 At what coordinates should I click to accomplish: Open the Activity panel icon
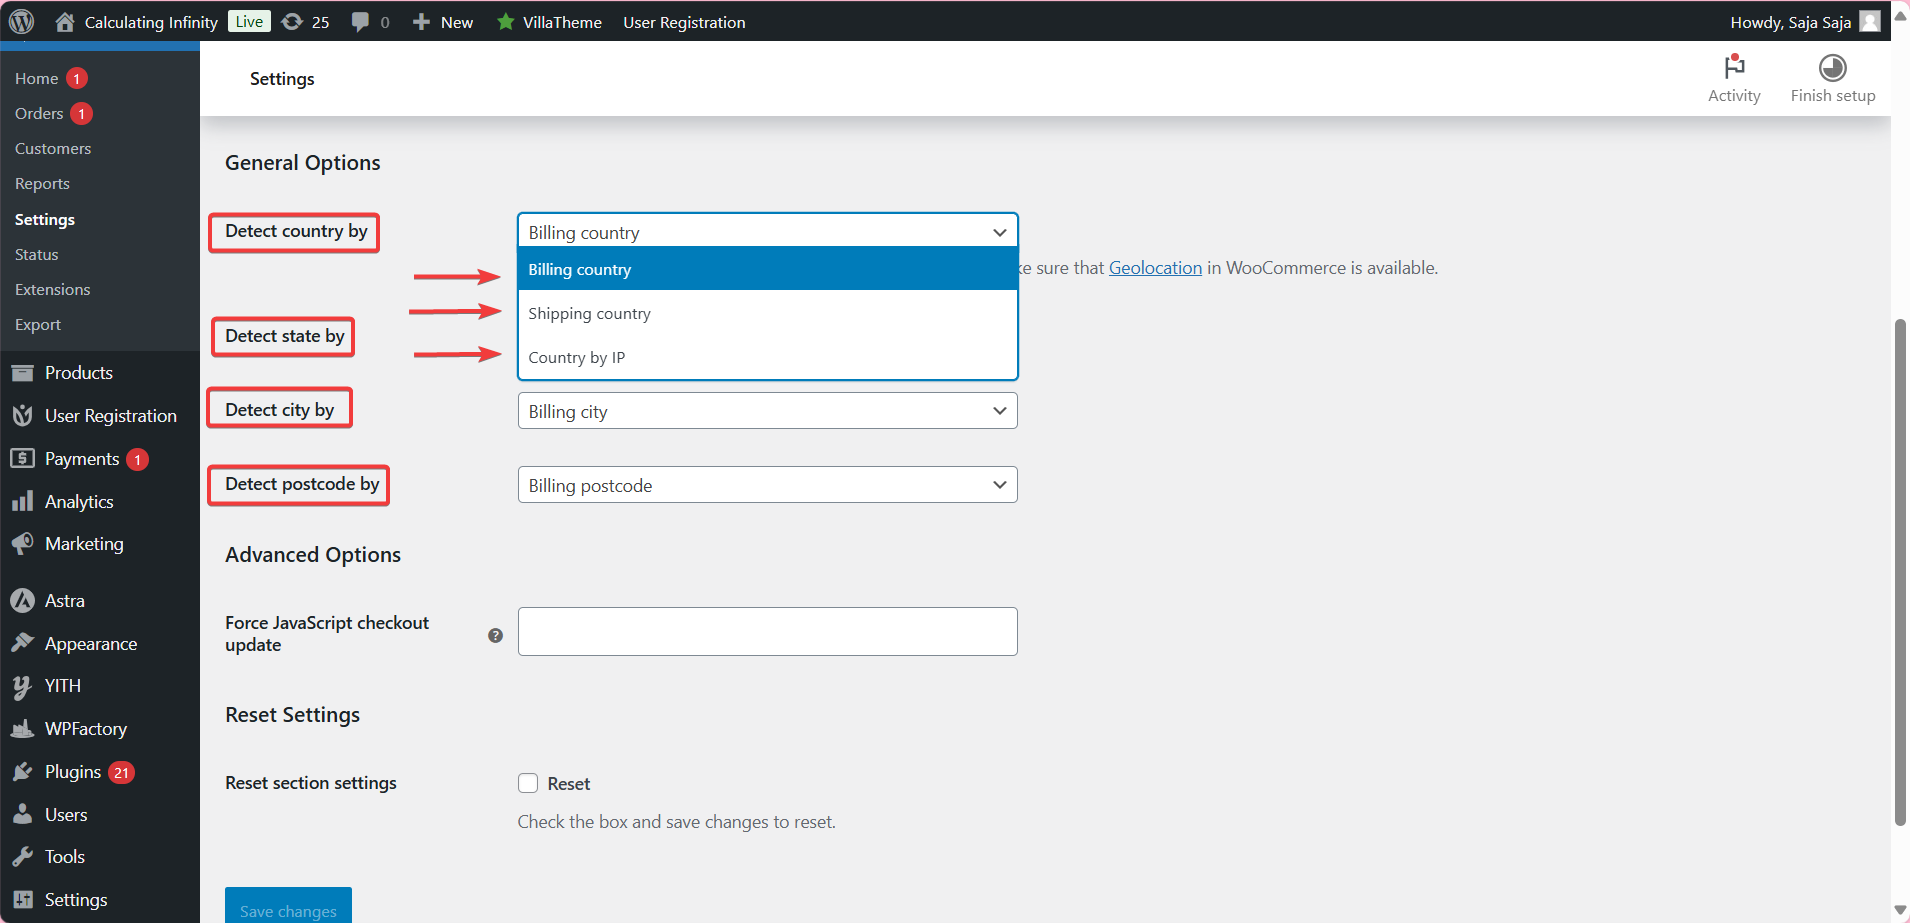(x=1733, y=68)
